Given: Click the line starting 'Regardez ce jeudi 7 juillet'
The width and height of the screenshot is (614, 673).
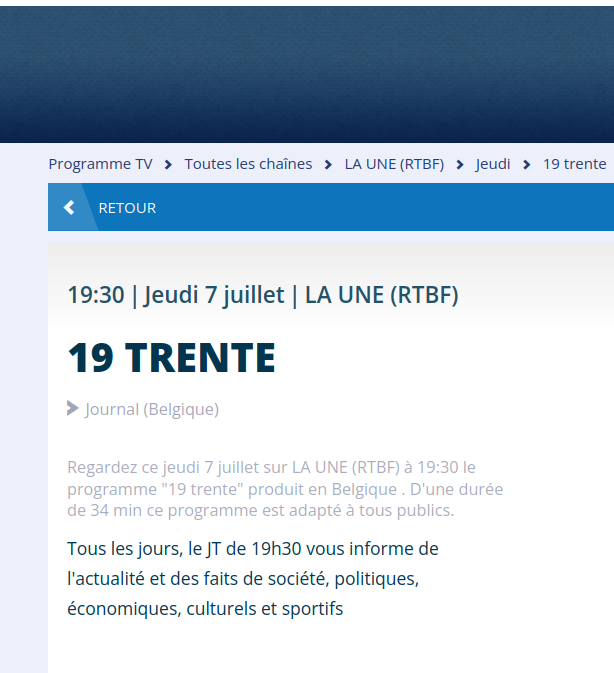Looking at the screenshot, I should coord(271,467).
